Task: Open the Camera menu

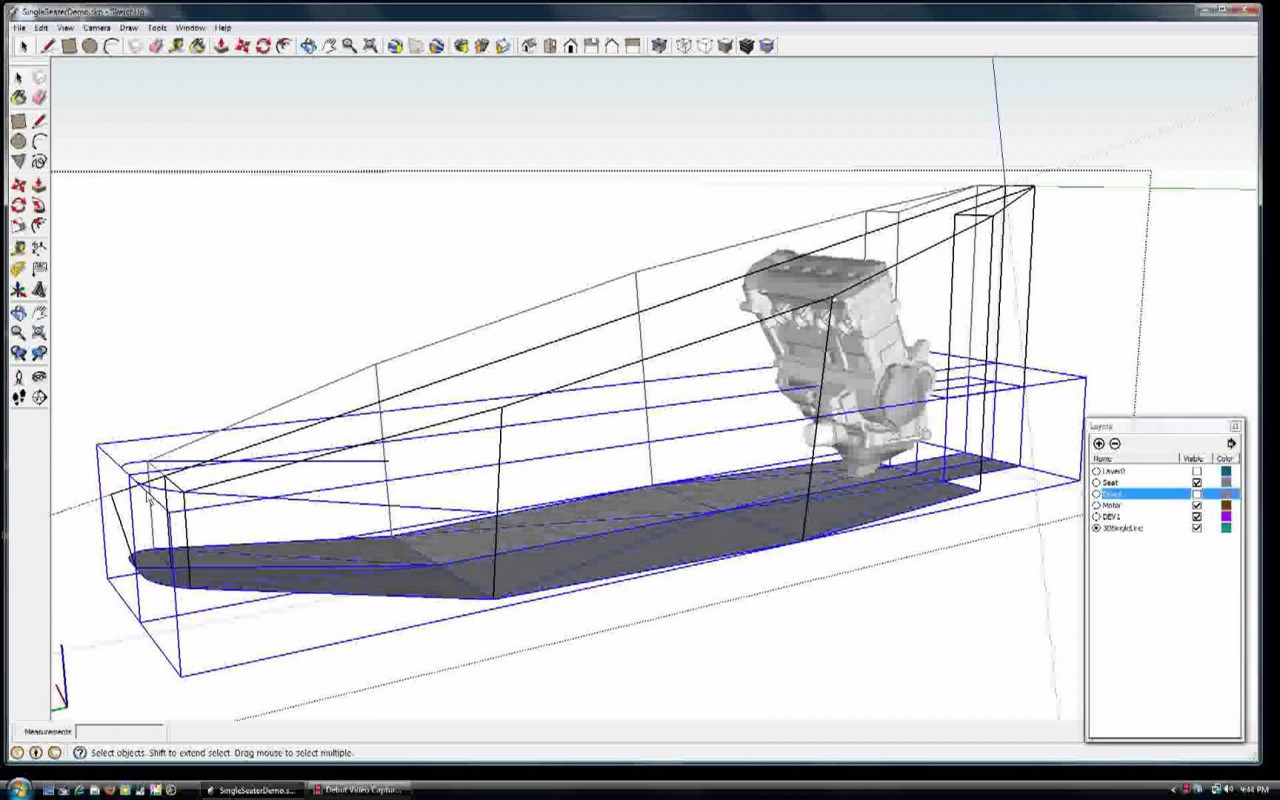Action: click(x=97, y=28)
